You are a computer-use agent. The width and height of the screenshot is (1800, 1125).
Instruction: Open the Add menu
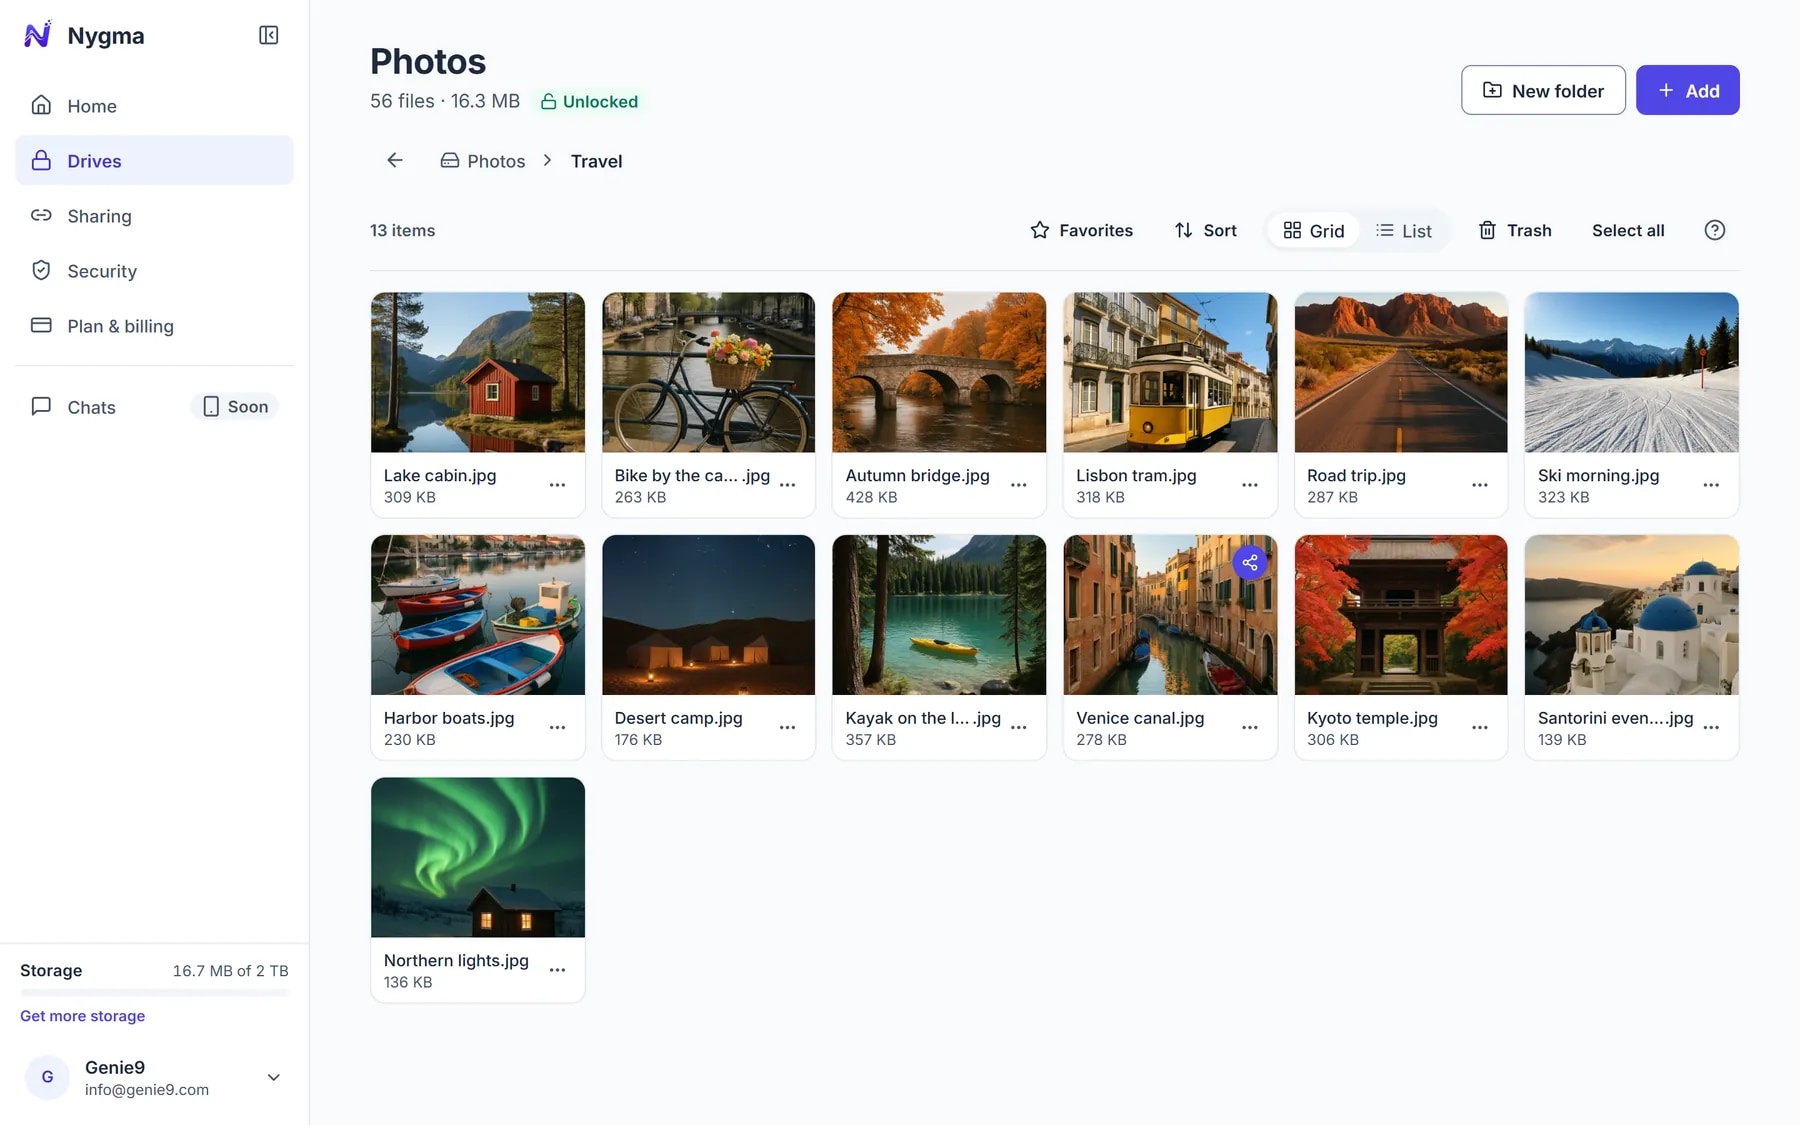[1687, 90]
